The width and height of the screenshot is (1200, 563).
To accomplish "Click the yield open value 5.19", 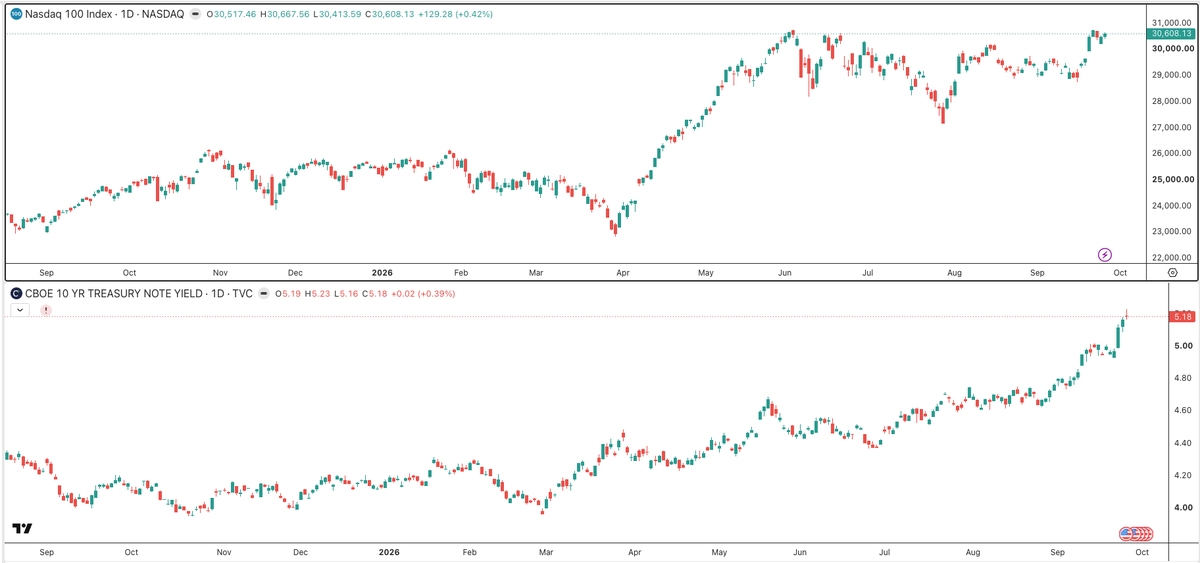I will (292, 294).
